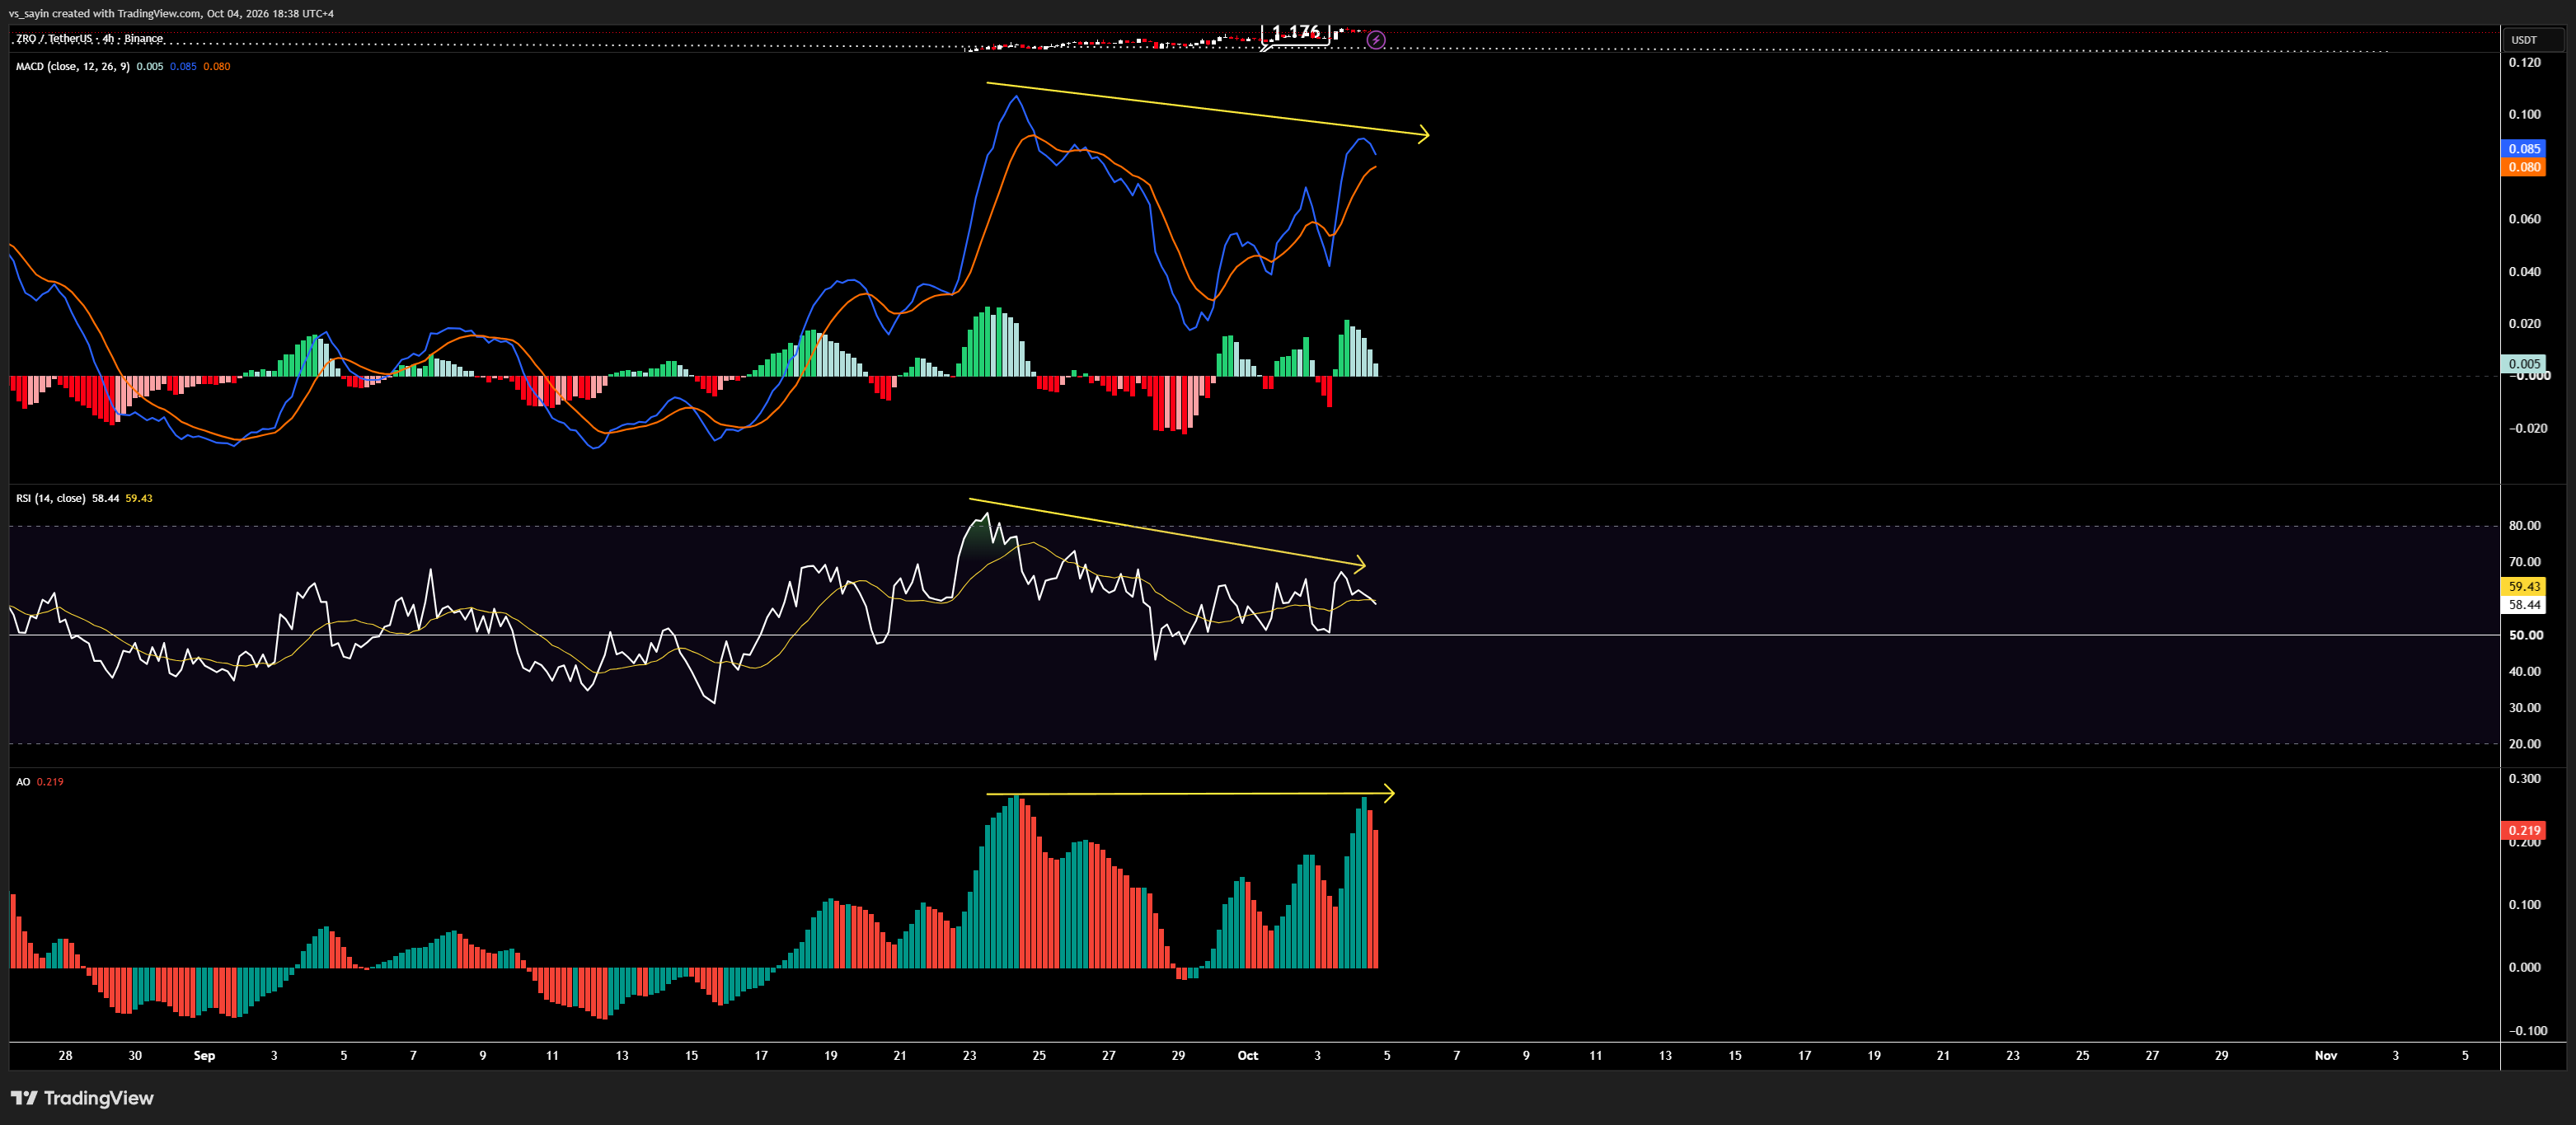The image size is (2576, 1125).
Task: Click the Nov label on the time axis
Action: click(x=2326, y=1055)
